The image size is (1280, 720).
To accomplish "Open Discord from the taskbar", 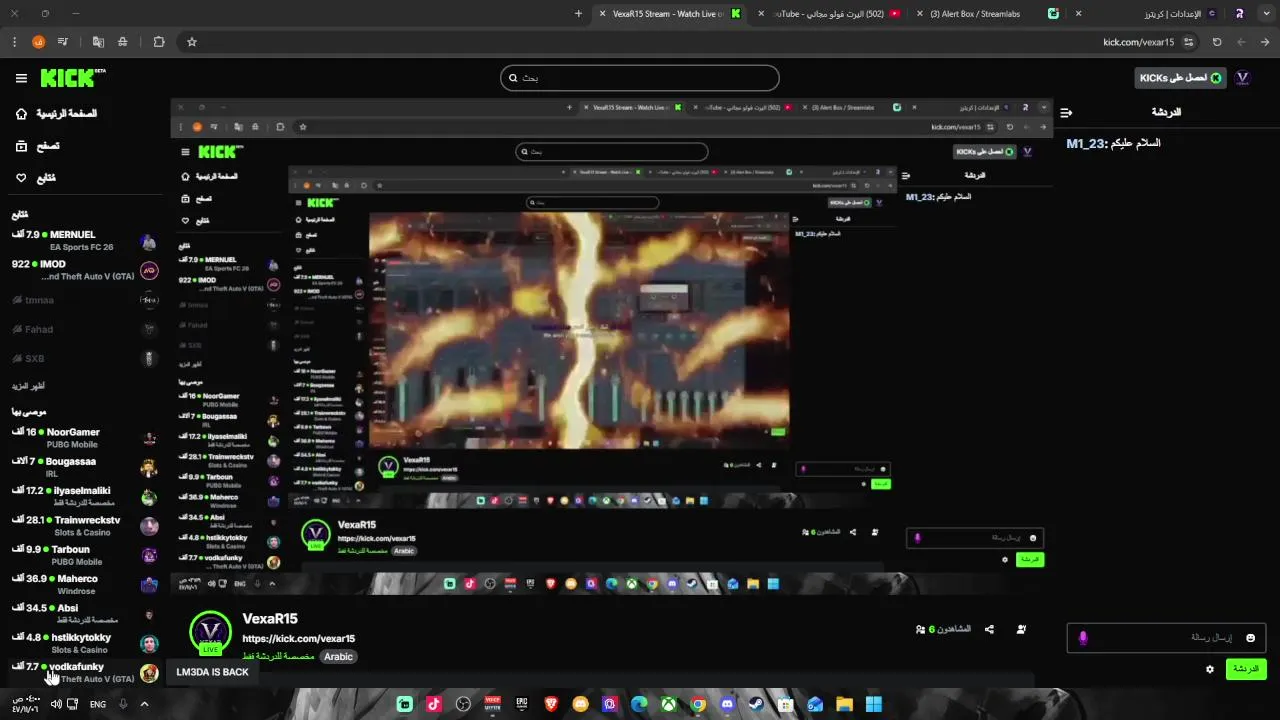I will 727,704.
